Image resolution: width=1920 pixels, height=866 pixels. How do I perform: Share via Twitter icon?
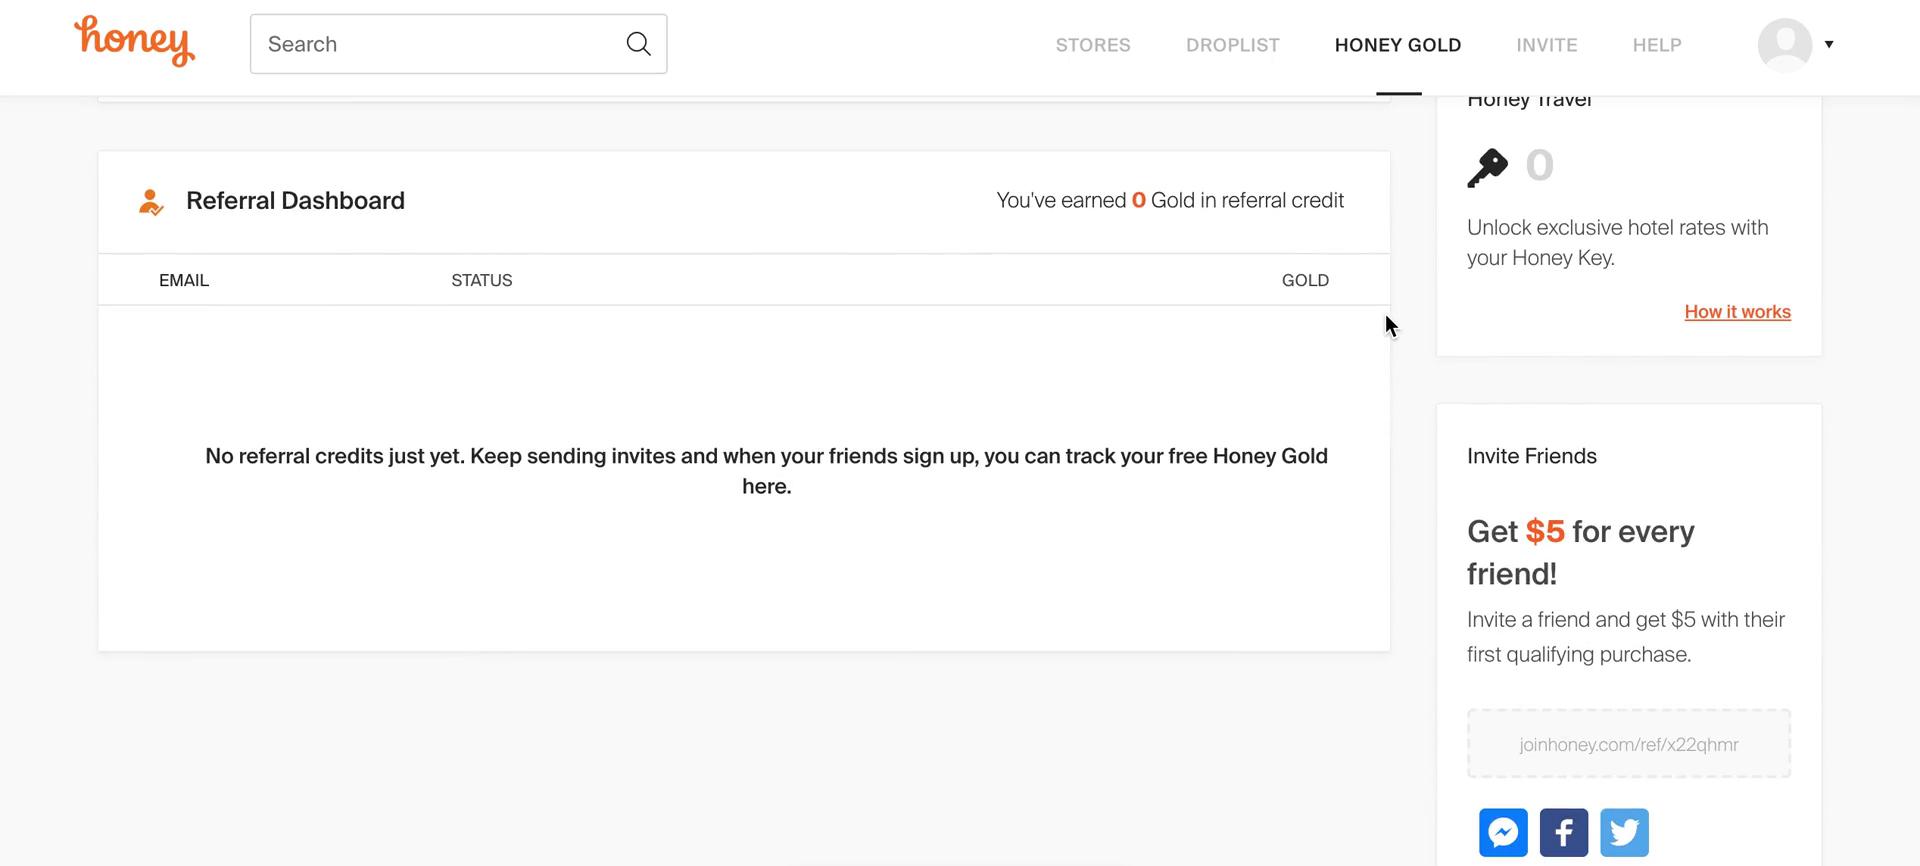pyautogui.click(x=1624, y=832)
